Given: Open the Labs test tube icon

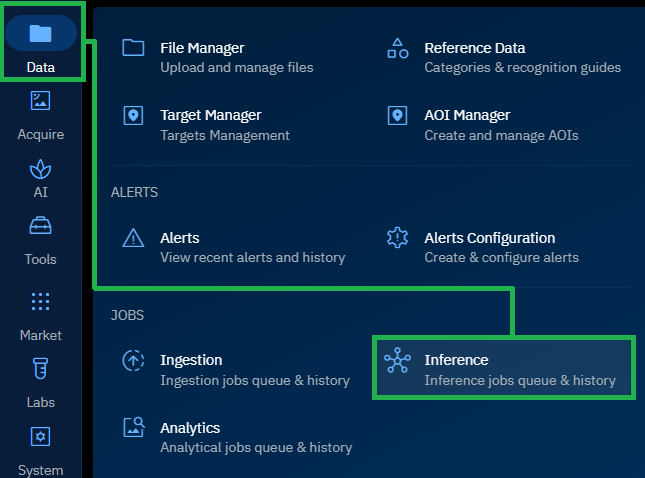Looking at the screenshot, I should (x=41, y=369).
